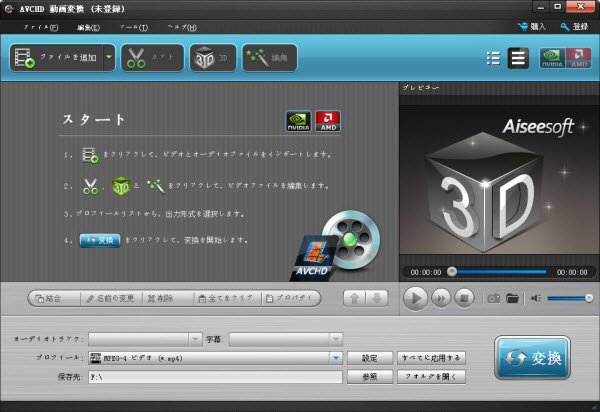Open the Edit magic wand tool

(x=269, y=58)
